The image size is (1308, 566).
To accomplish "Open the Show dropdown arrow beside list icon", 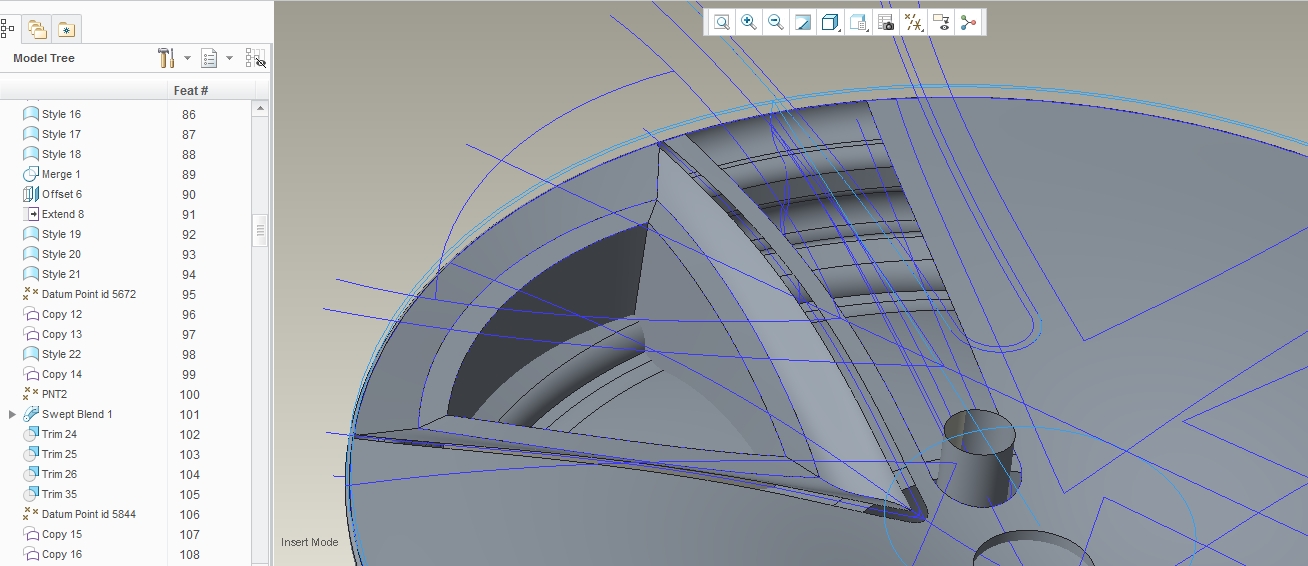I will click(230, 58).
